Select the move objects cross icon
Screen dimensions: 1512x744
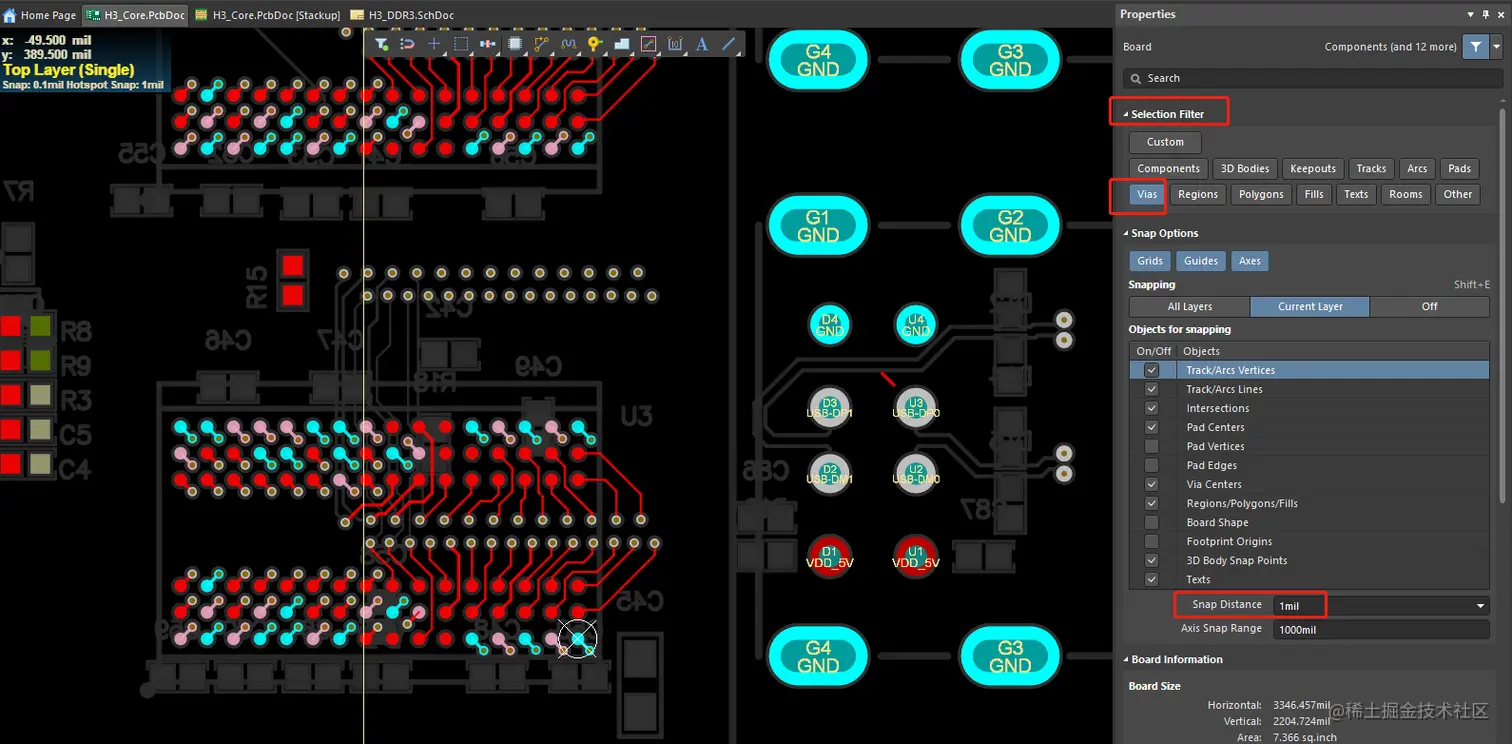(434, 44)
